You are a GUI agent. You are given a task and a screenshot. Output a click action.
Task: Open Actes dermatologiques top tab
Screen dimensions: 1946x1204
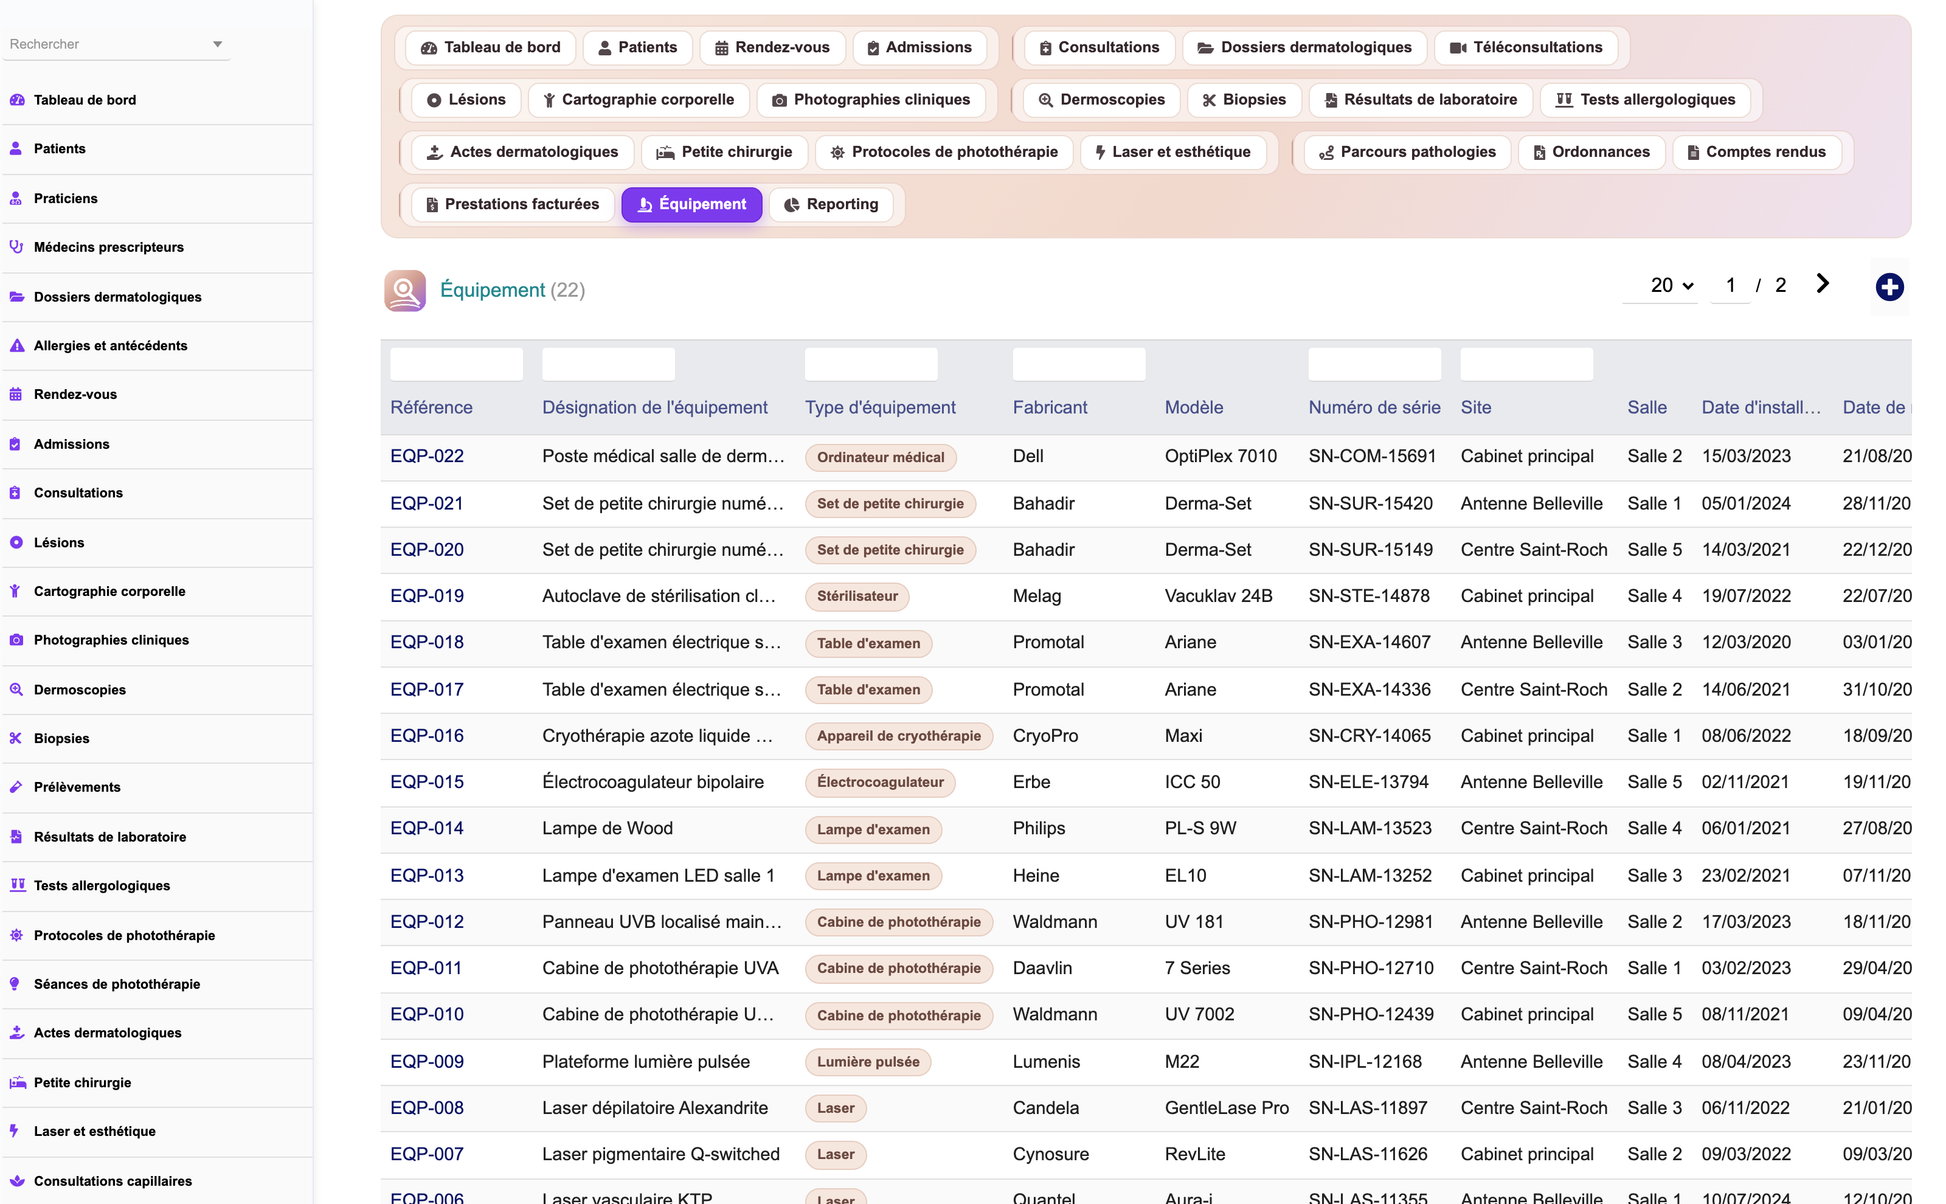click(523, 152)
